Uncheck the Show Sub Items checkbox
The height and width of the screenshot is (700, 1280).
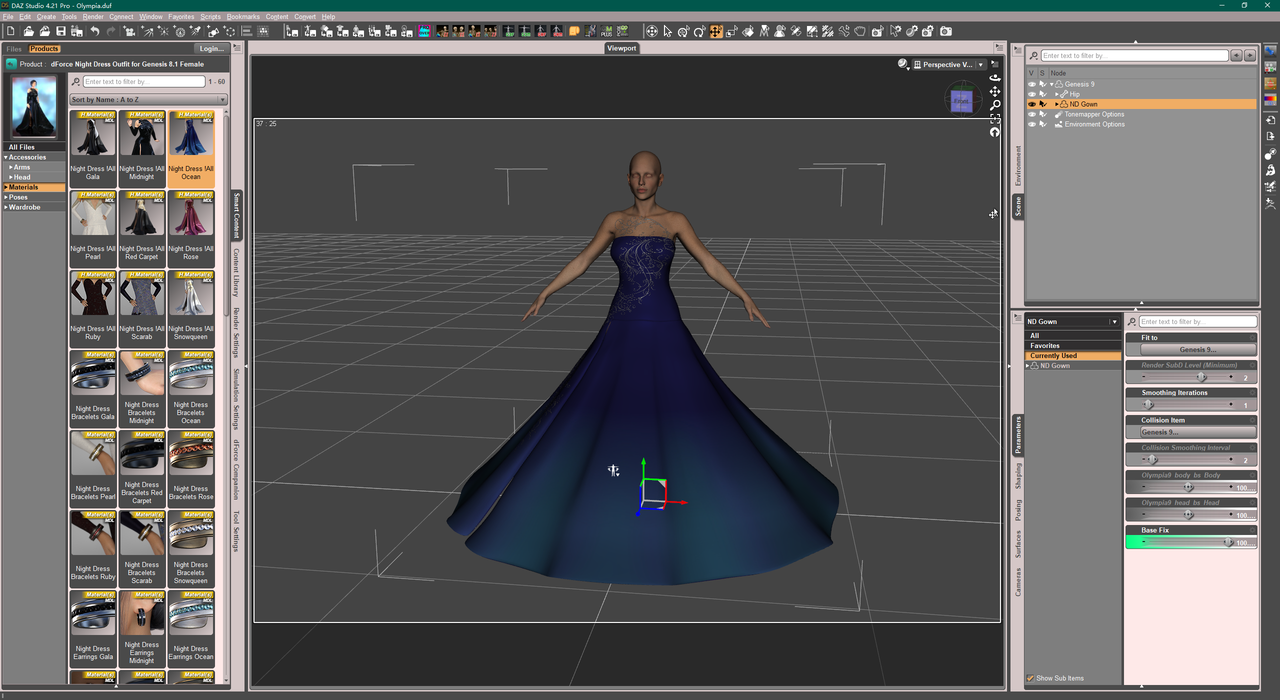(x=1031, y=678)
